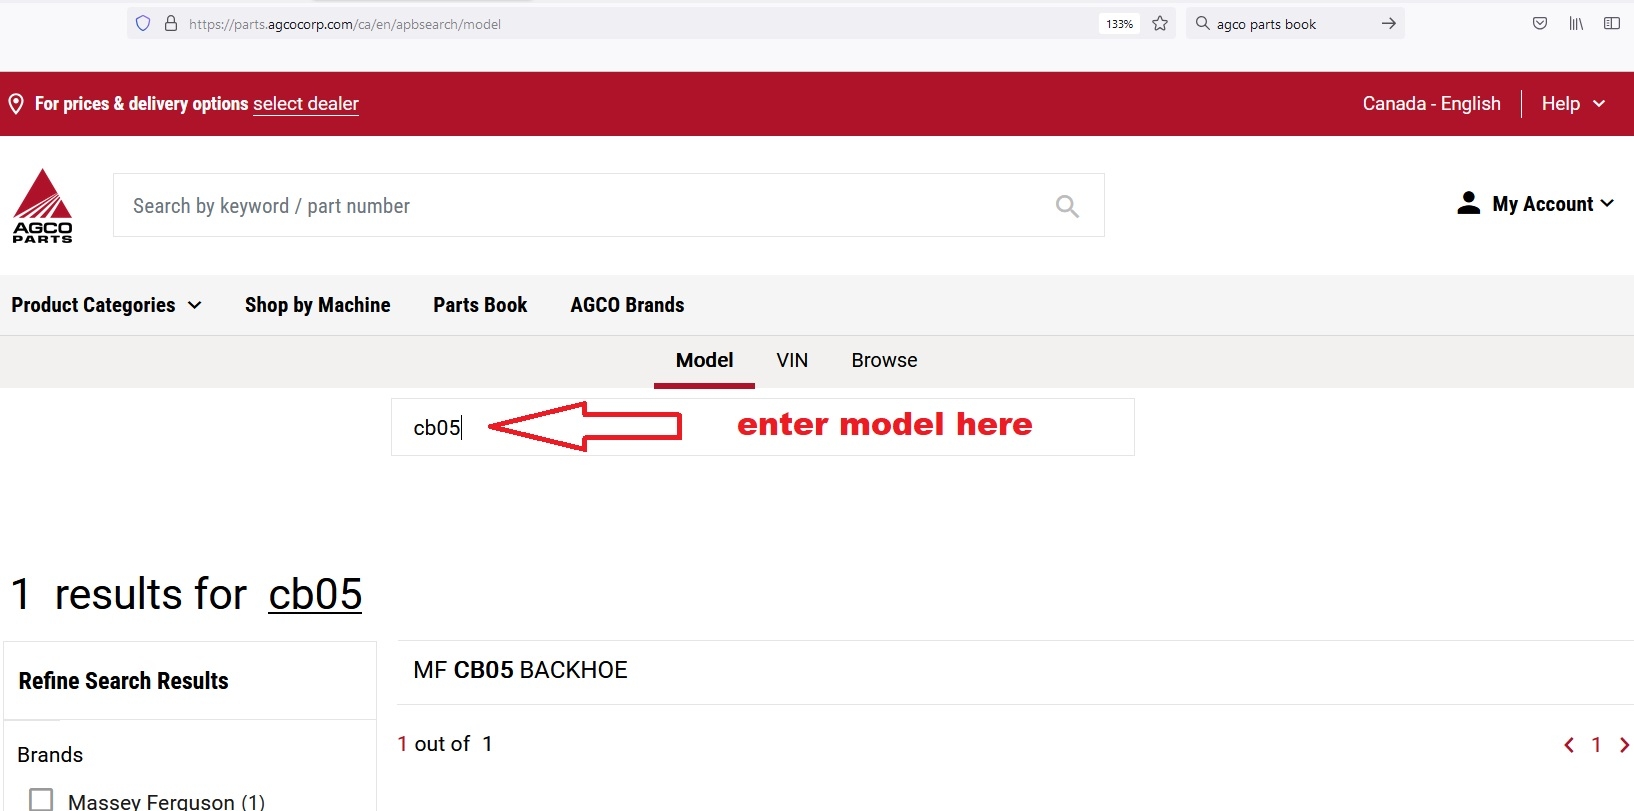
Task: Go to next results page arrow
Action: (1623, 745)
